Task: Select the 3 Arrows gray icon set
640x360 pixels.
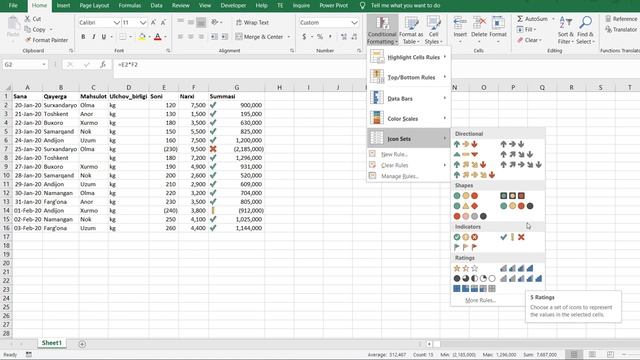Action: (512, 144)
